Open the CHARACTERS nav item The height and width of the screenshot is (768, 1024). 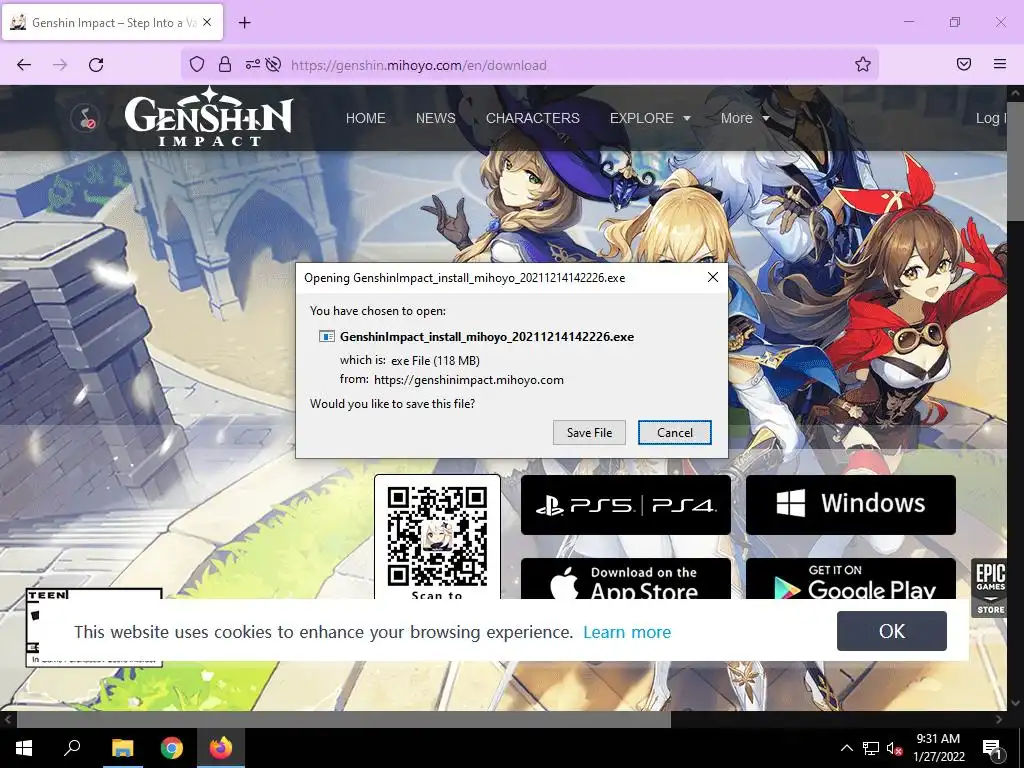pos(532,118)
